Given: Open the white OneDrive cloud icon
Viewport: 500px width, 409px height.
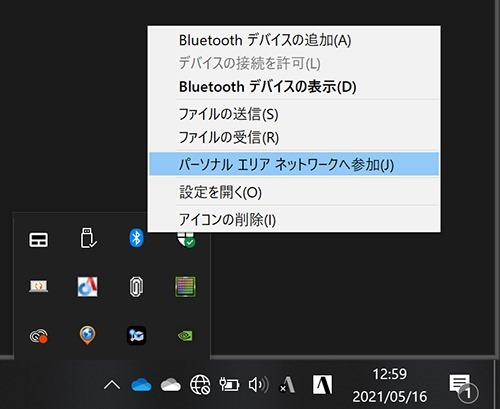Looking at the screenshot, I should (171, 385).
